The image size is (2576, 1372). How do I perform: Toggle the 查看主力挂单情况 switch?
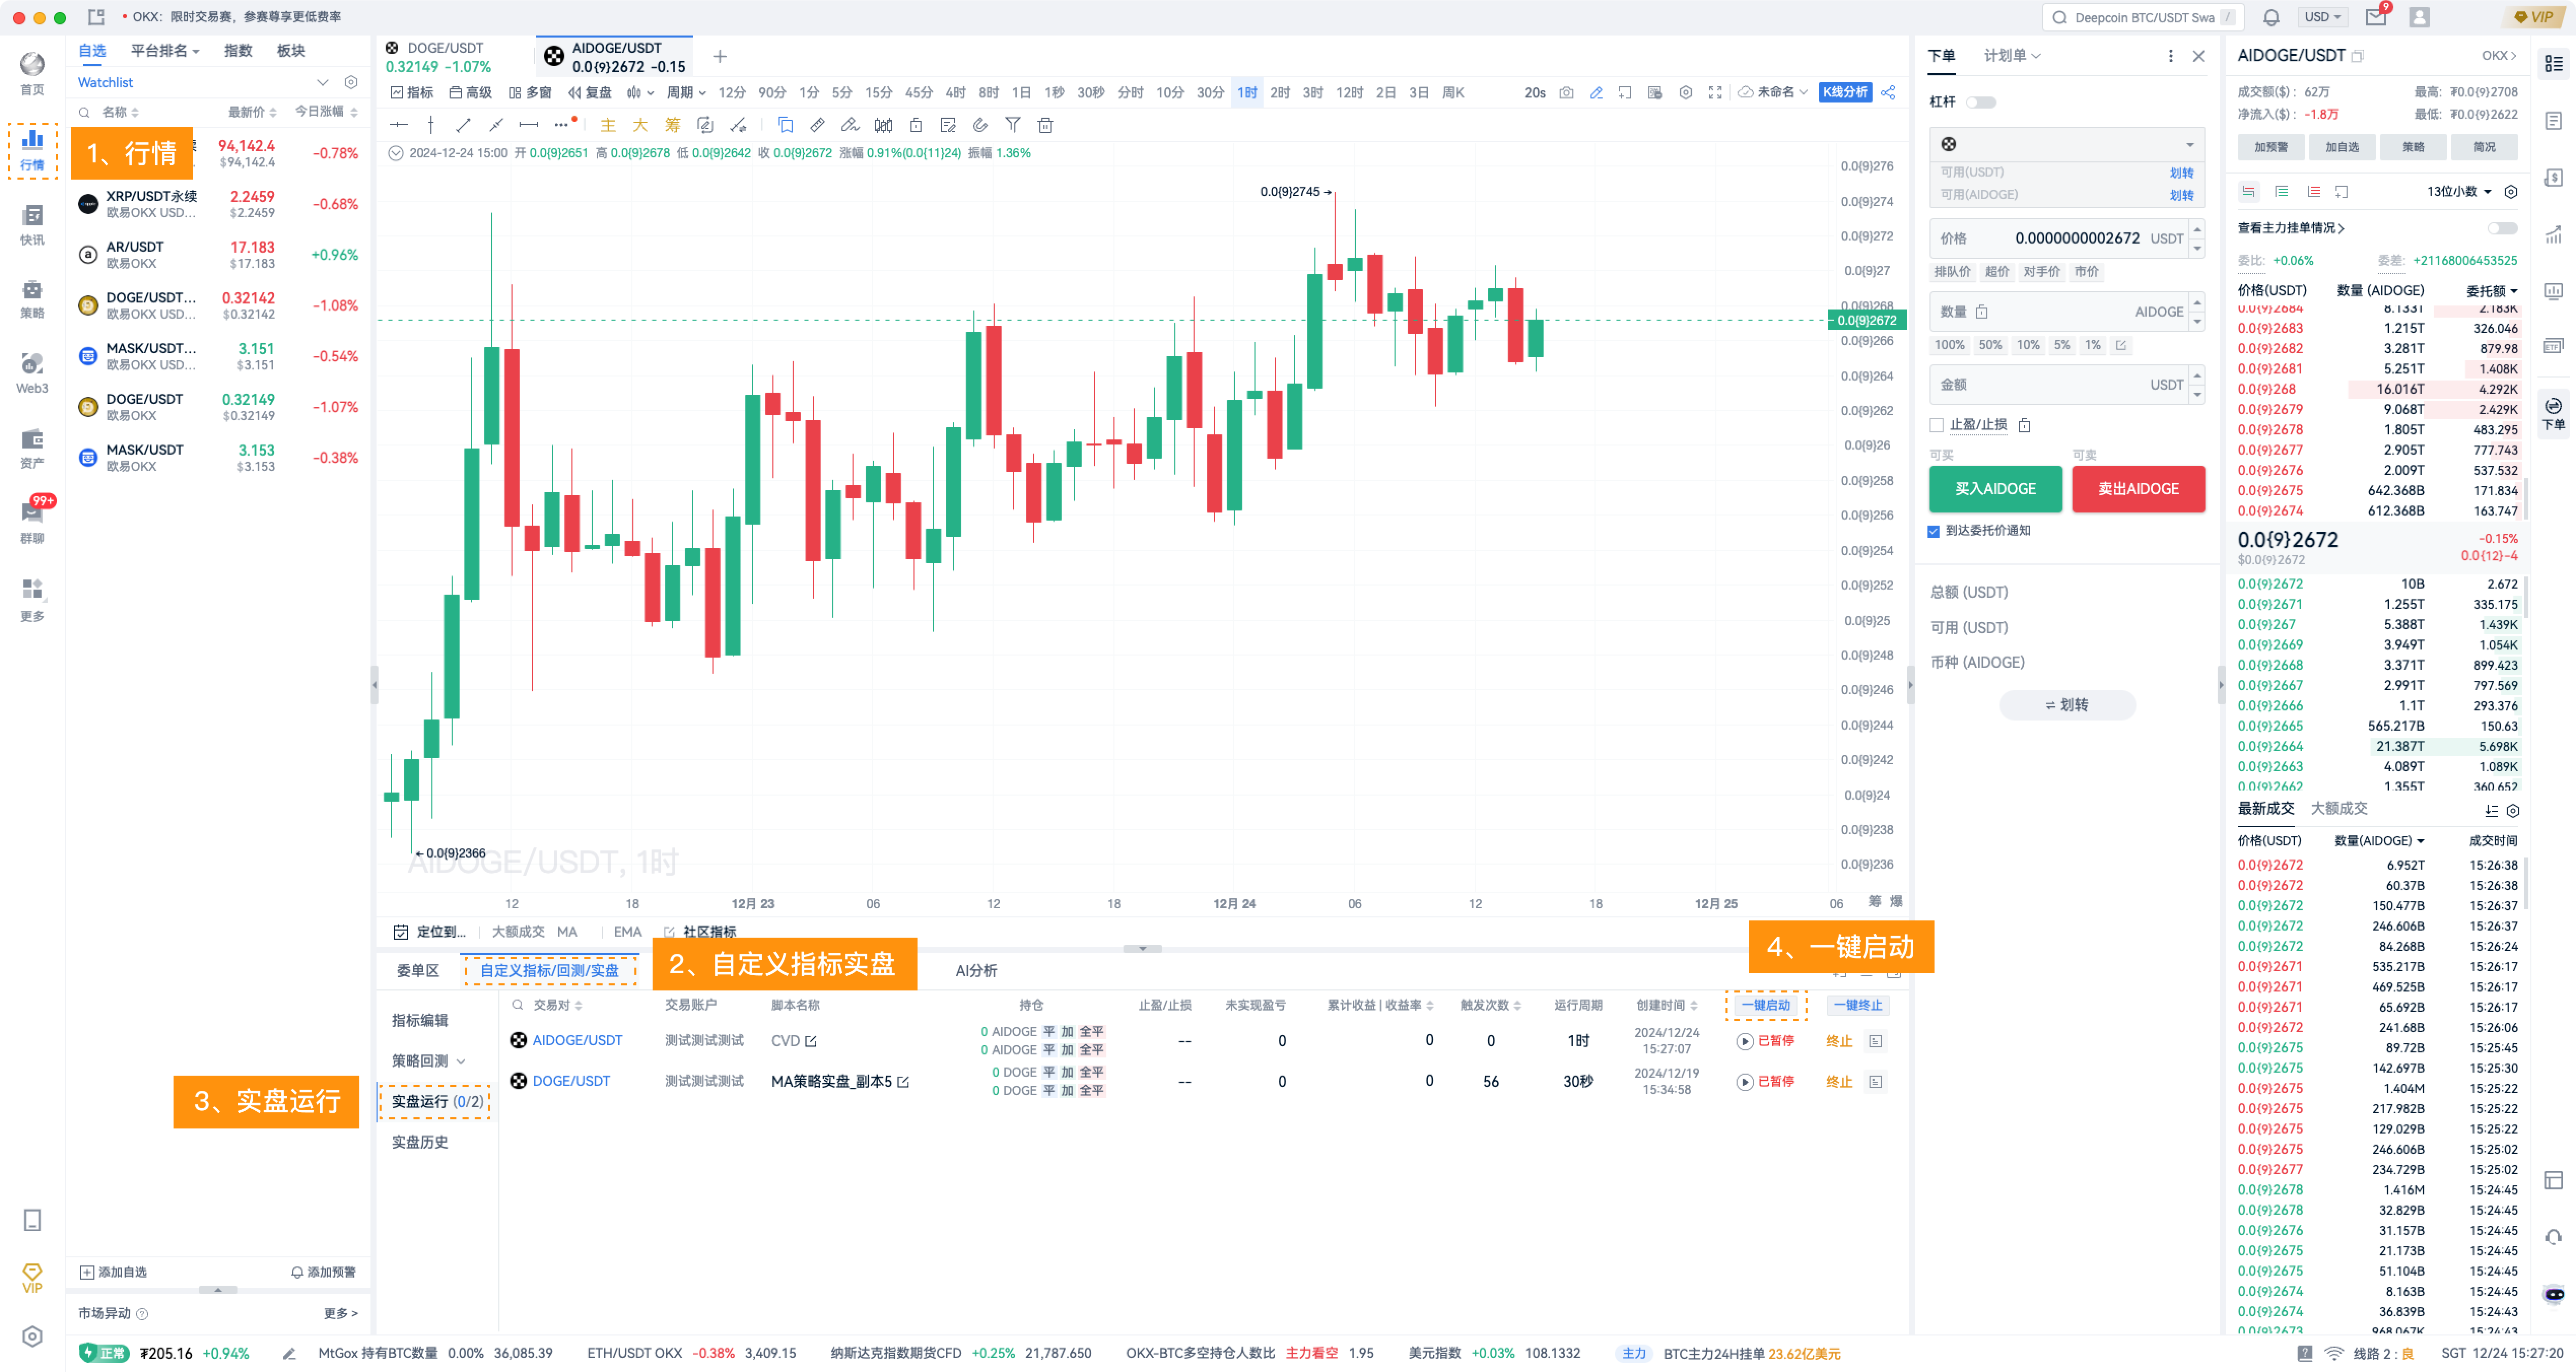2502,229
